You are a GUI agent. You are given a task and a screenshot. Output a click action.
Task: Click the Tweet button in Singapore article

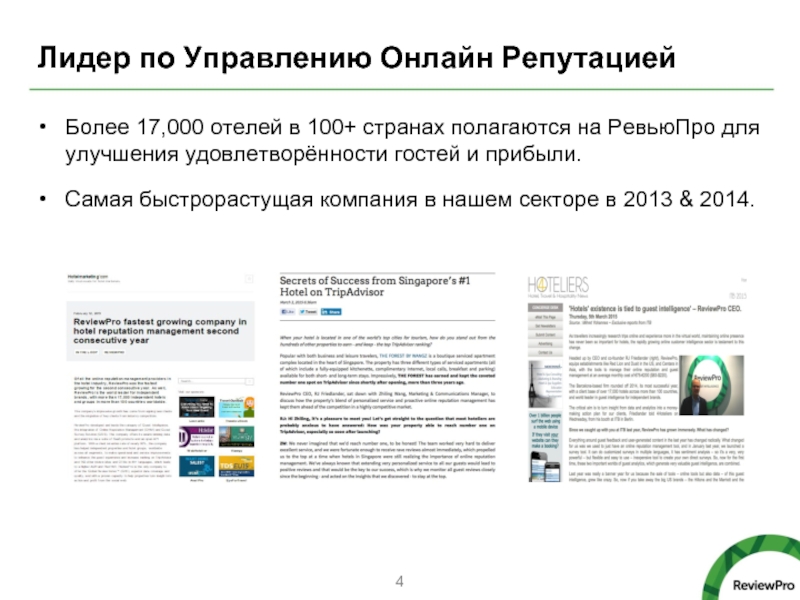(x=308, y=312)
